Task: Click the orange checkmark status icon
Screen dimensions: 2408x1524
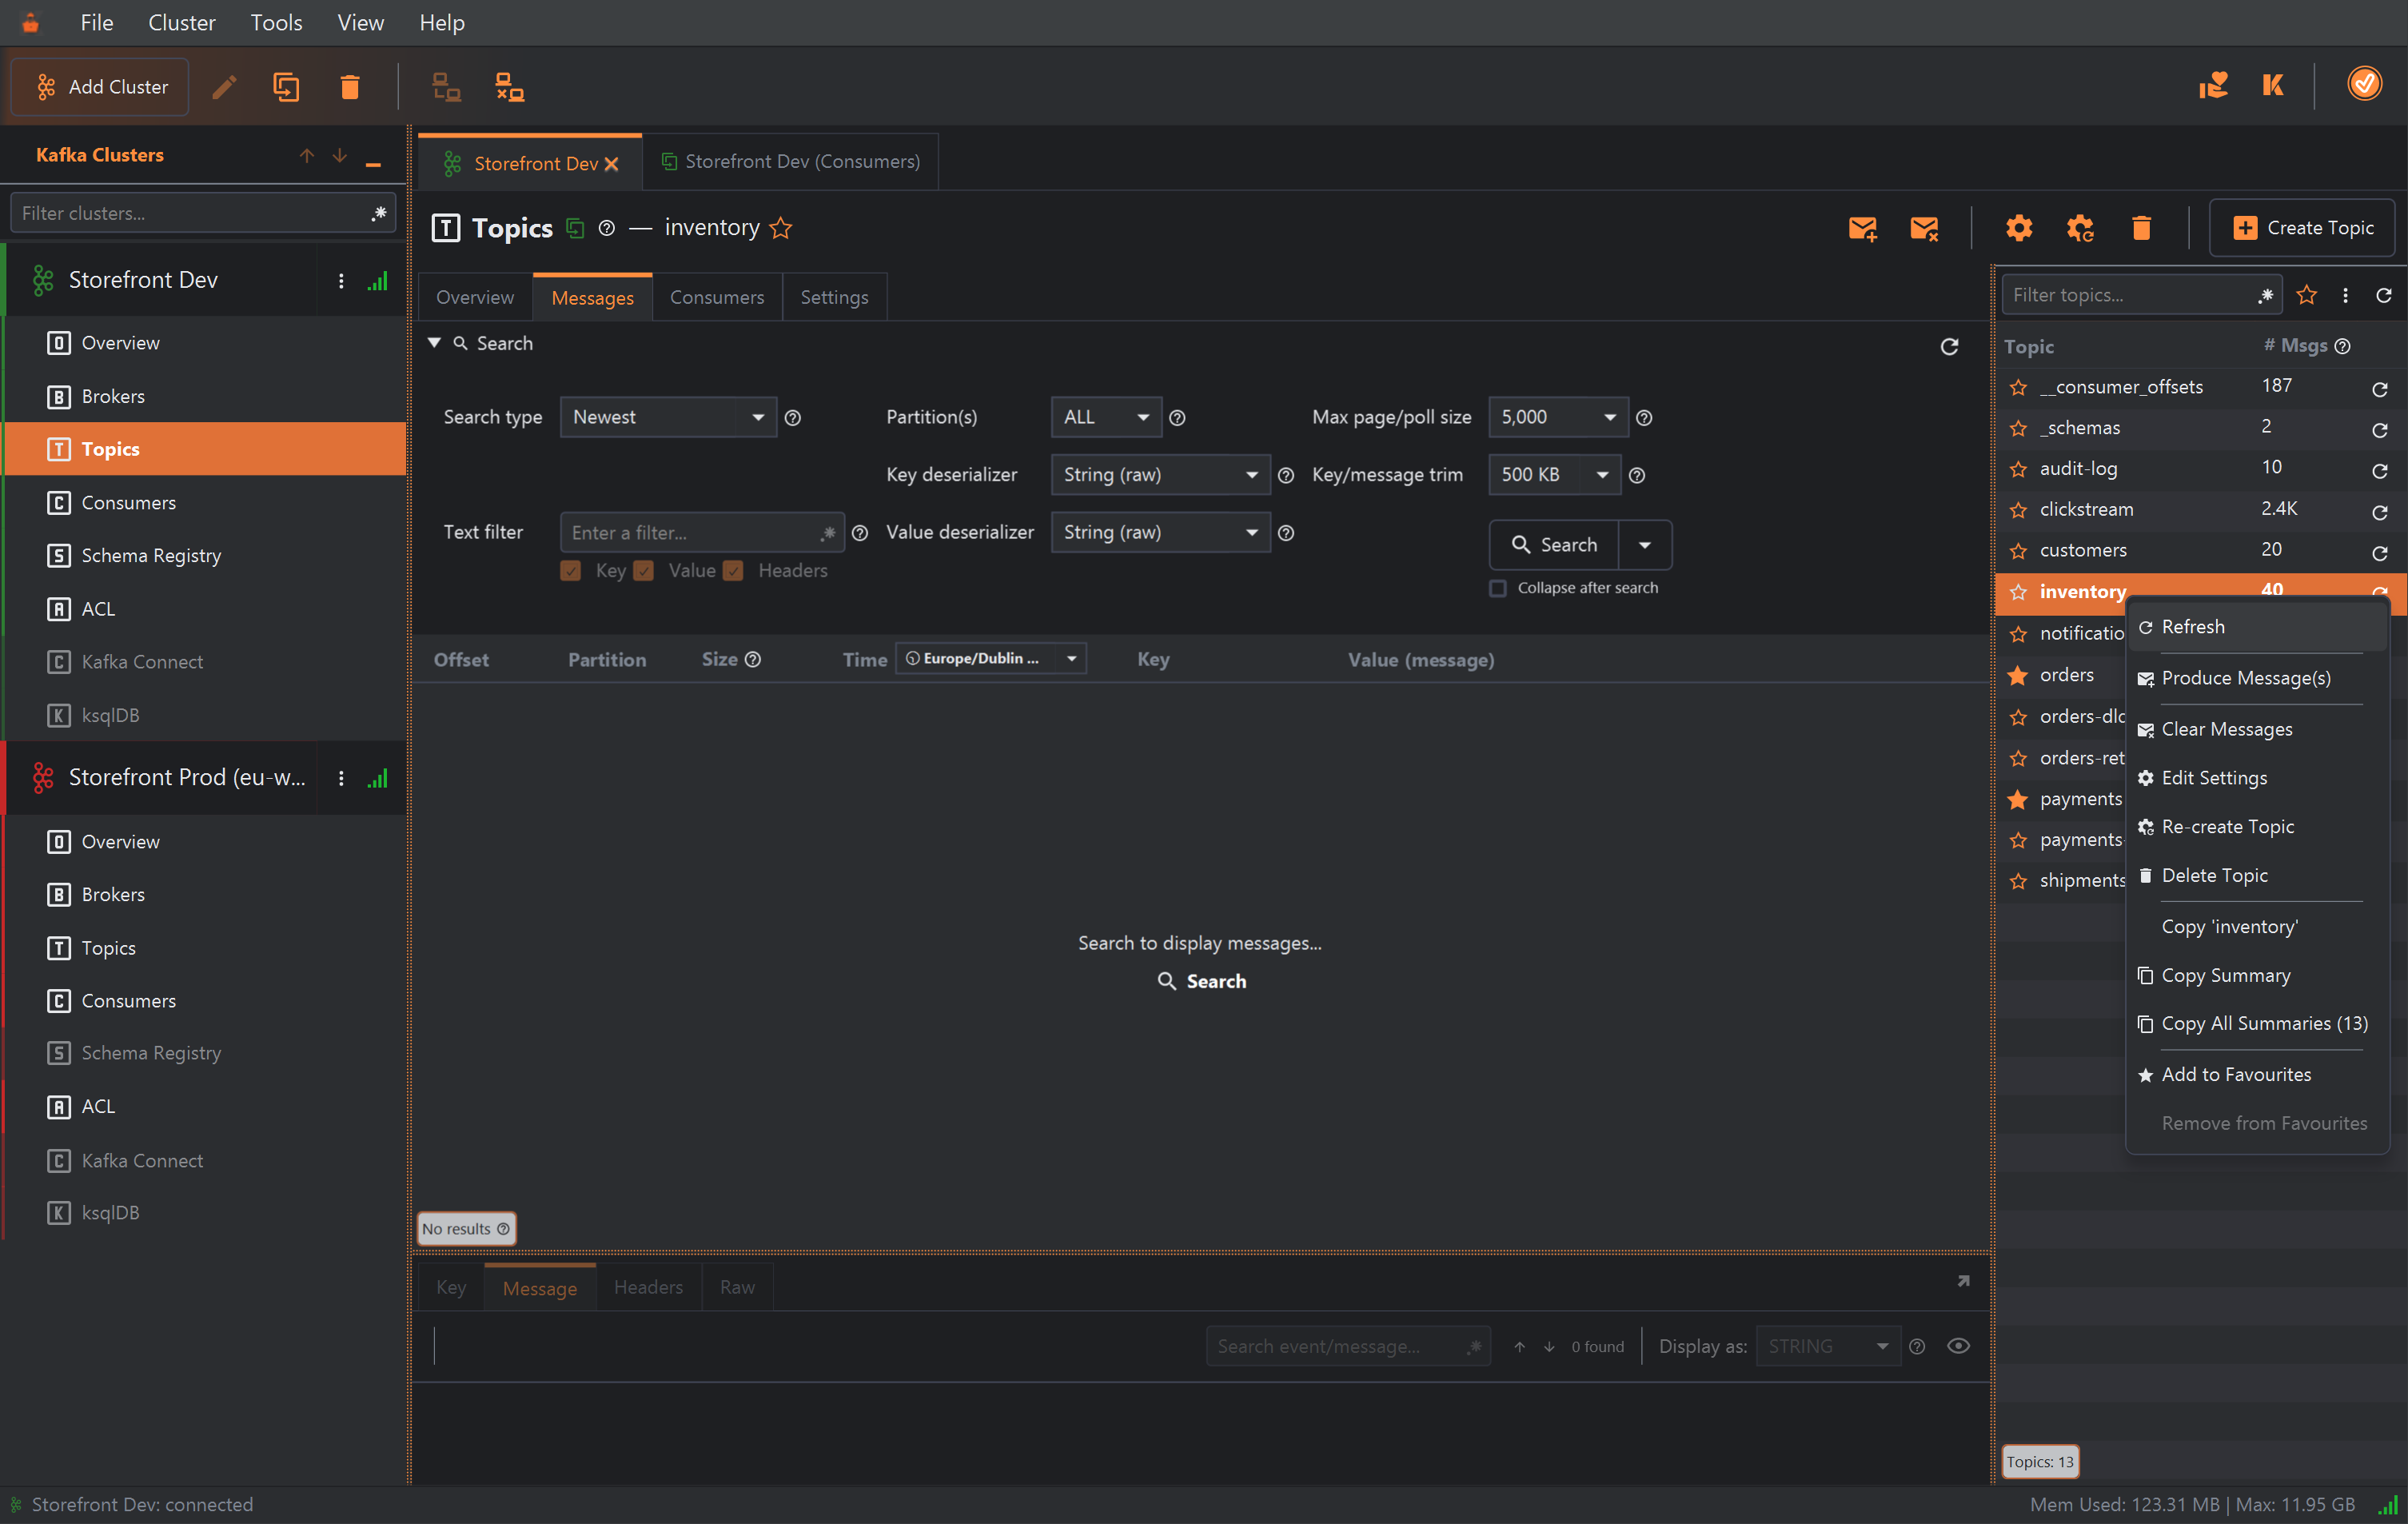Action: 2364,84
